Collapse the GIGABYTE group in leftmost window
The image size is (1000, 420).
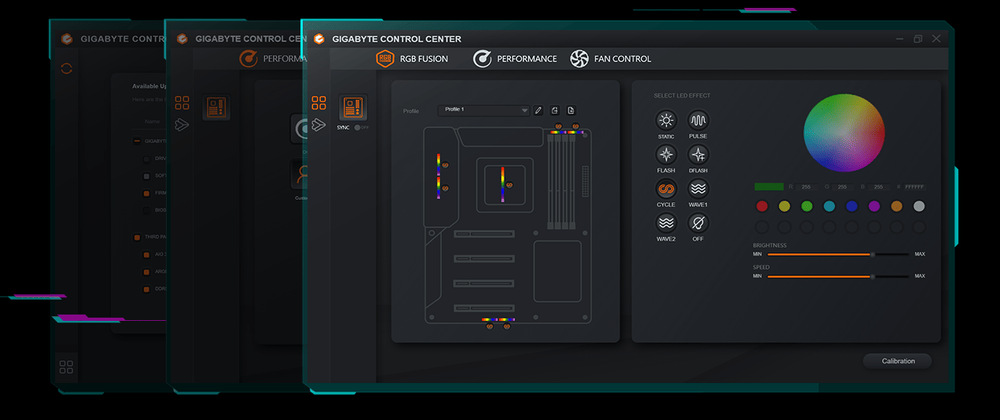pyautogui.click(x=136, y=141)
